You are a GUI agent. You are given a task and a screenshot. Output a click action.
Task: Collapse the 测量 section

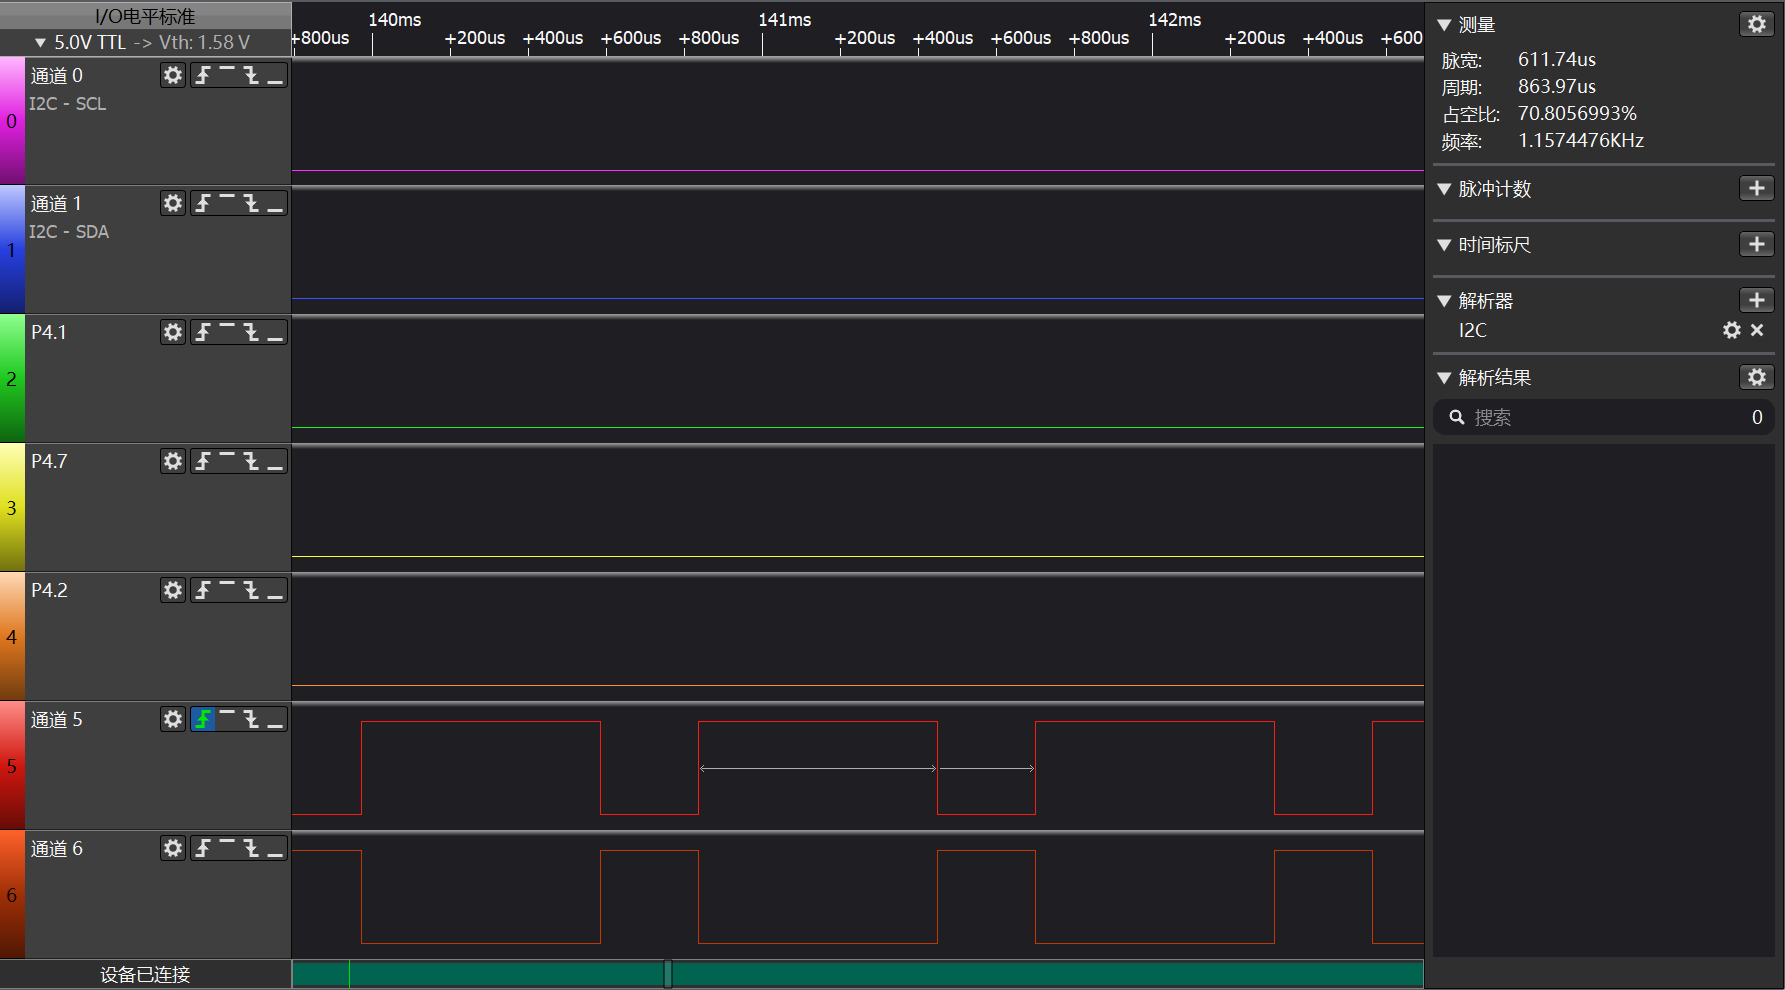pos(1444,25)
